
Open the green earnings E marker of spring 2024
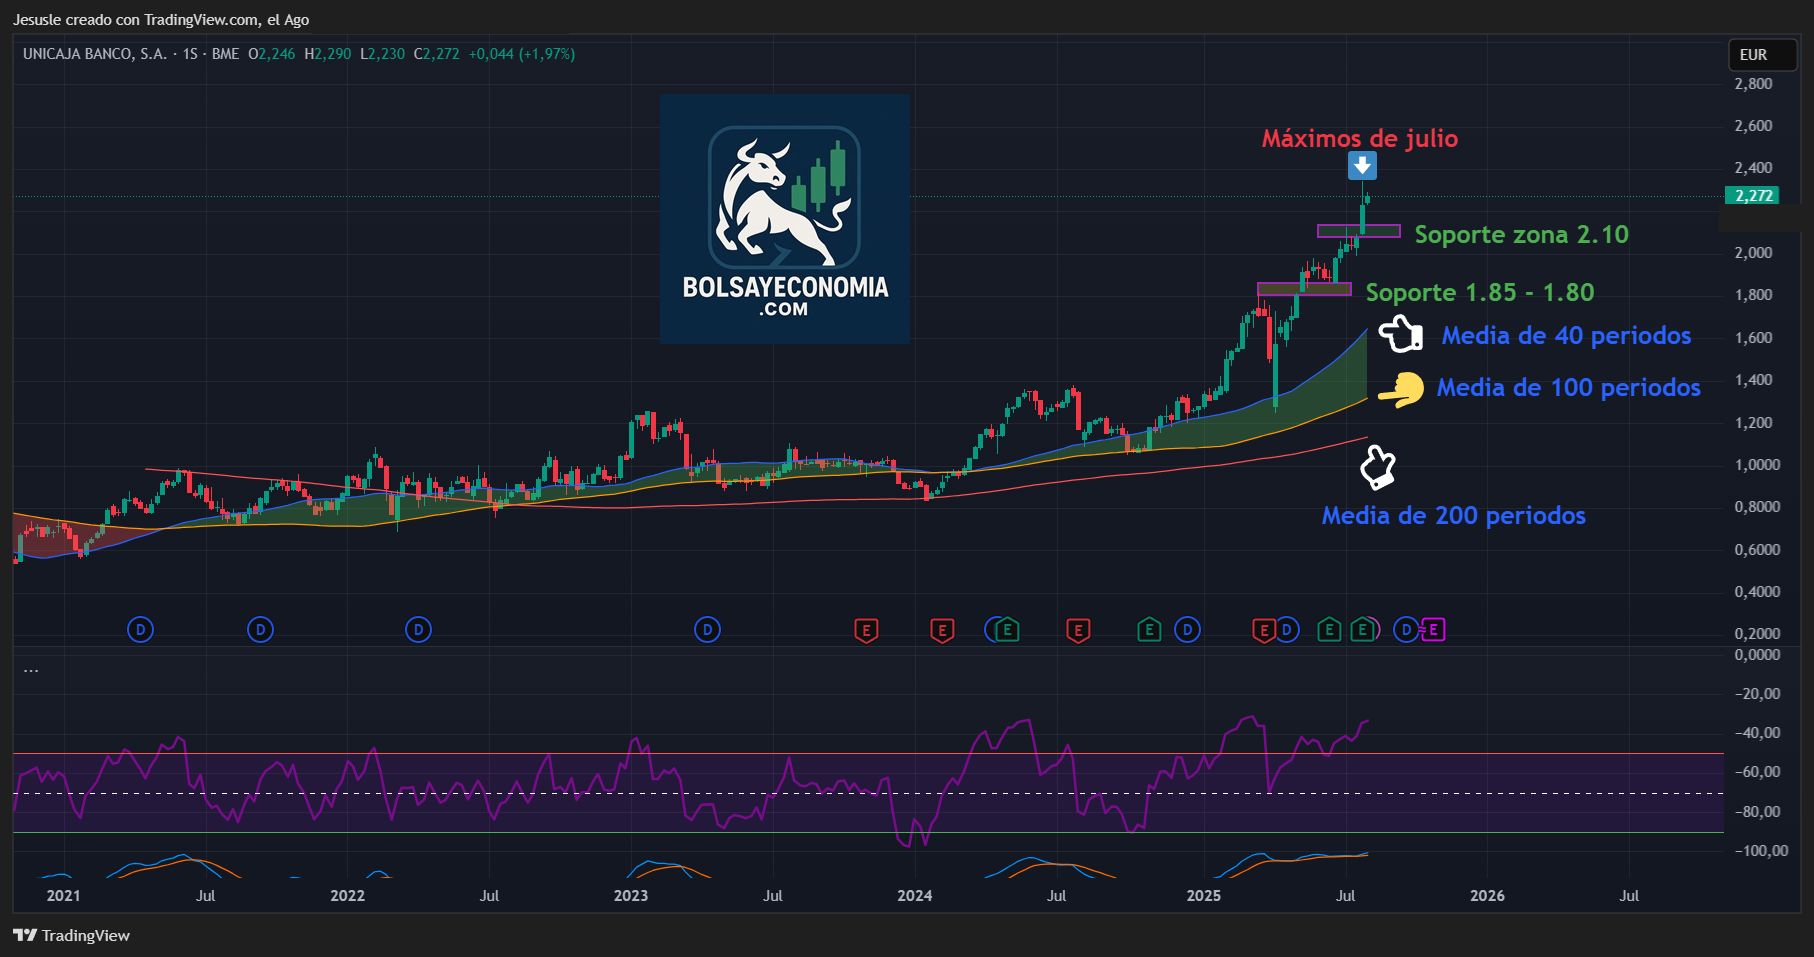click(x=1008, y=630)
